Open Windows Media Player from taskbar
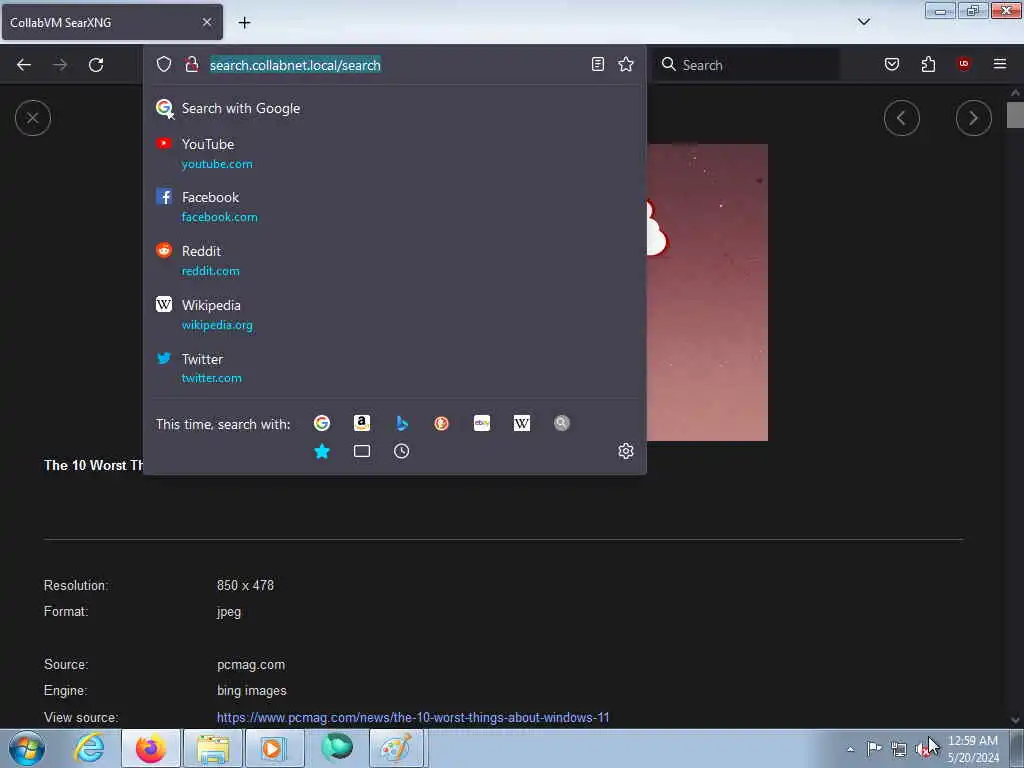Image resolution: width=1024 pixels, height=768 pixels. (x=273, y=748)
